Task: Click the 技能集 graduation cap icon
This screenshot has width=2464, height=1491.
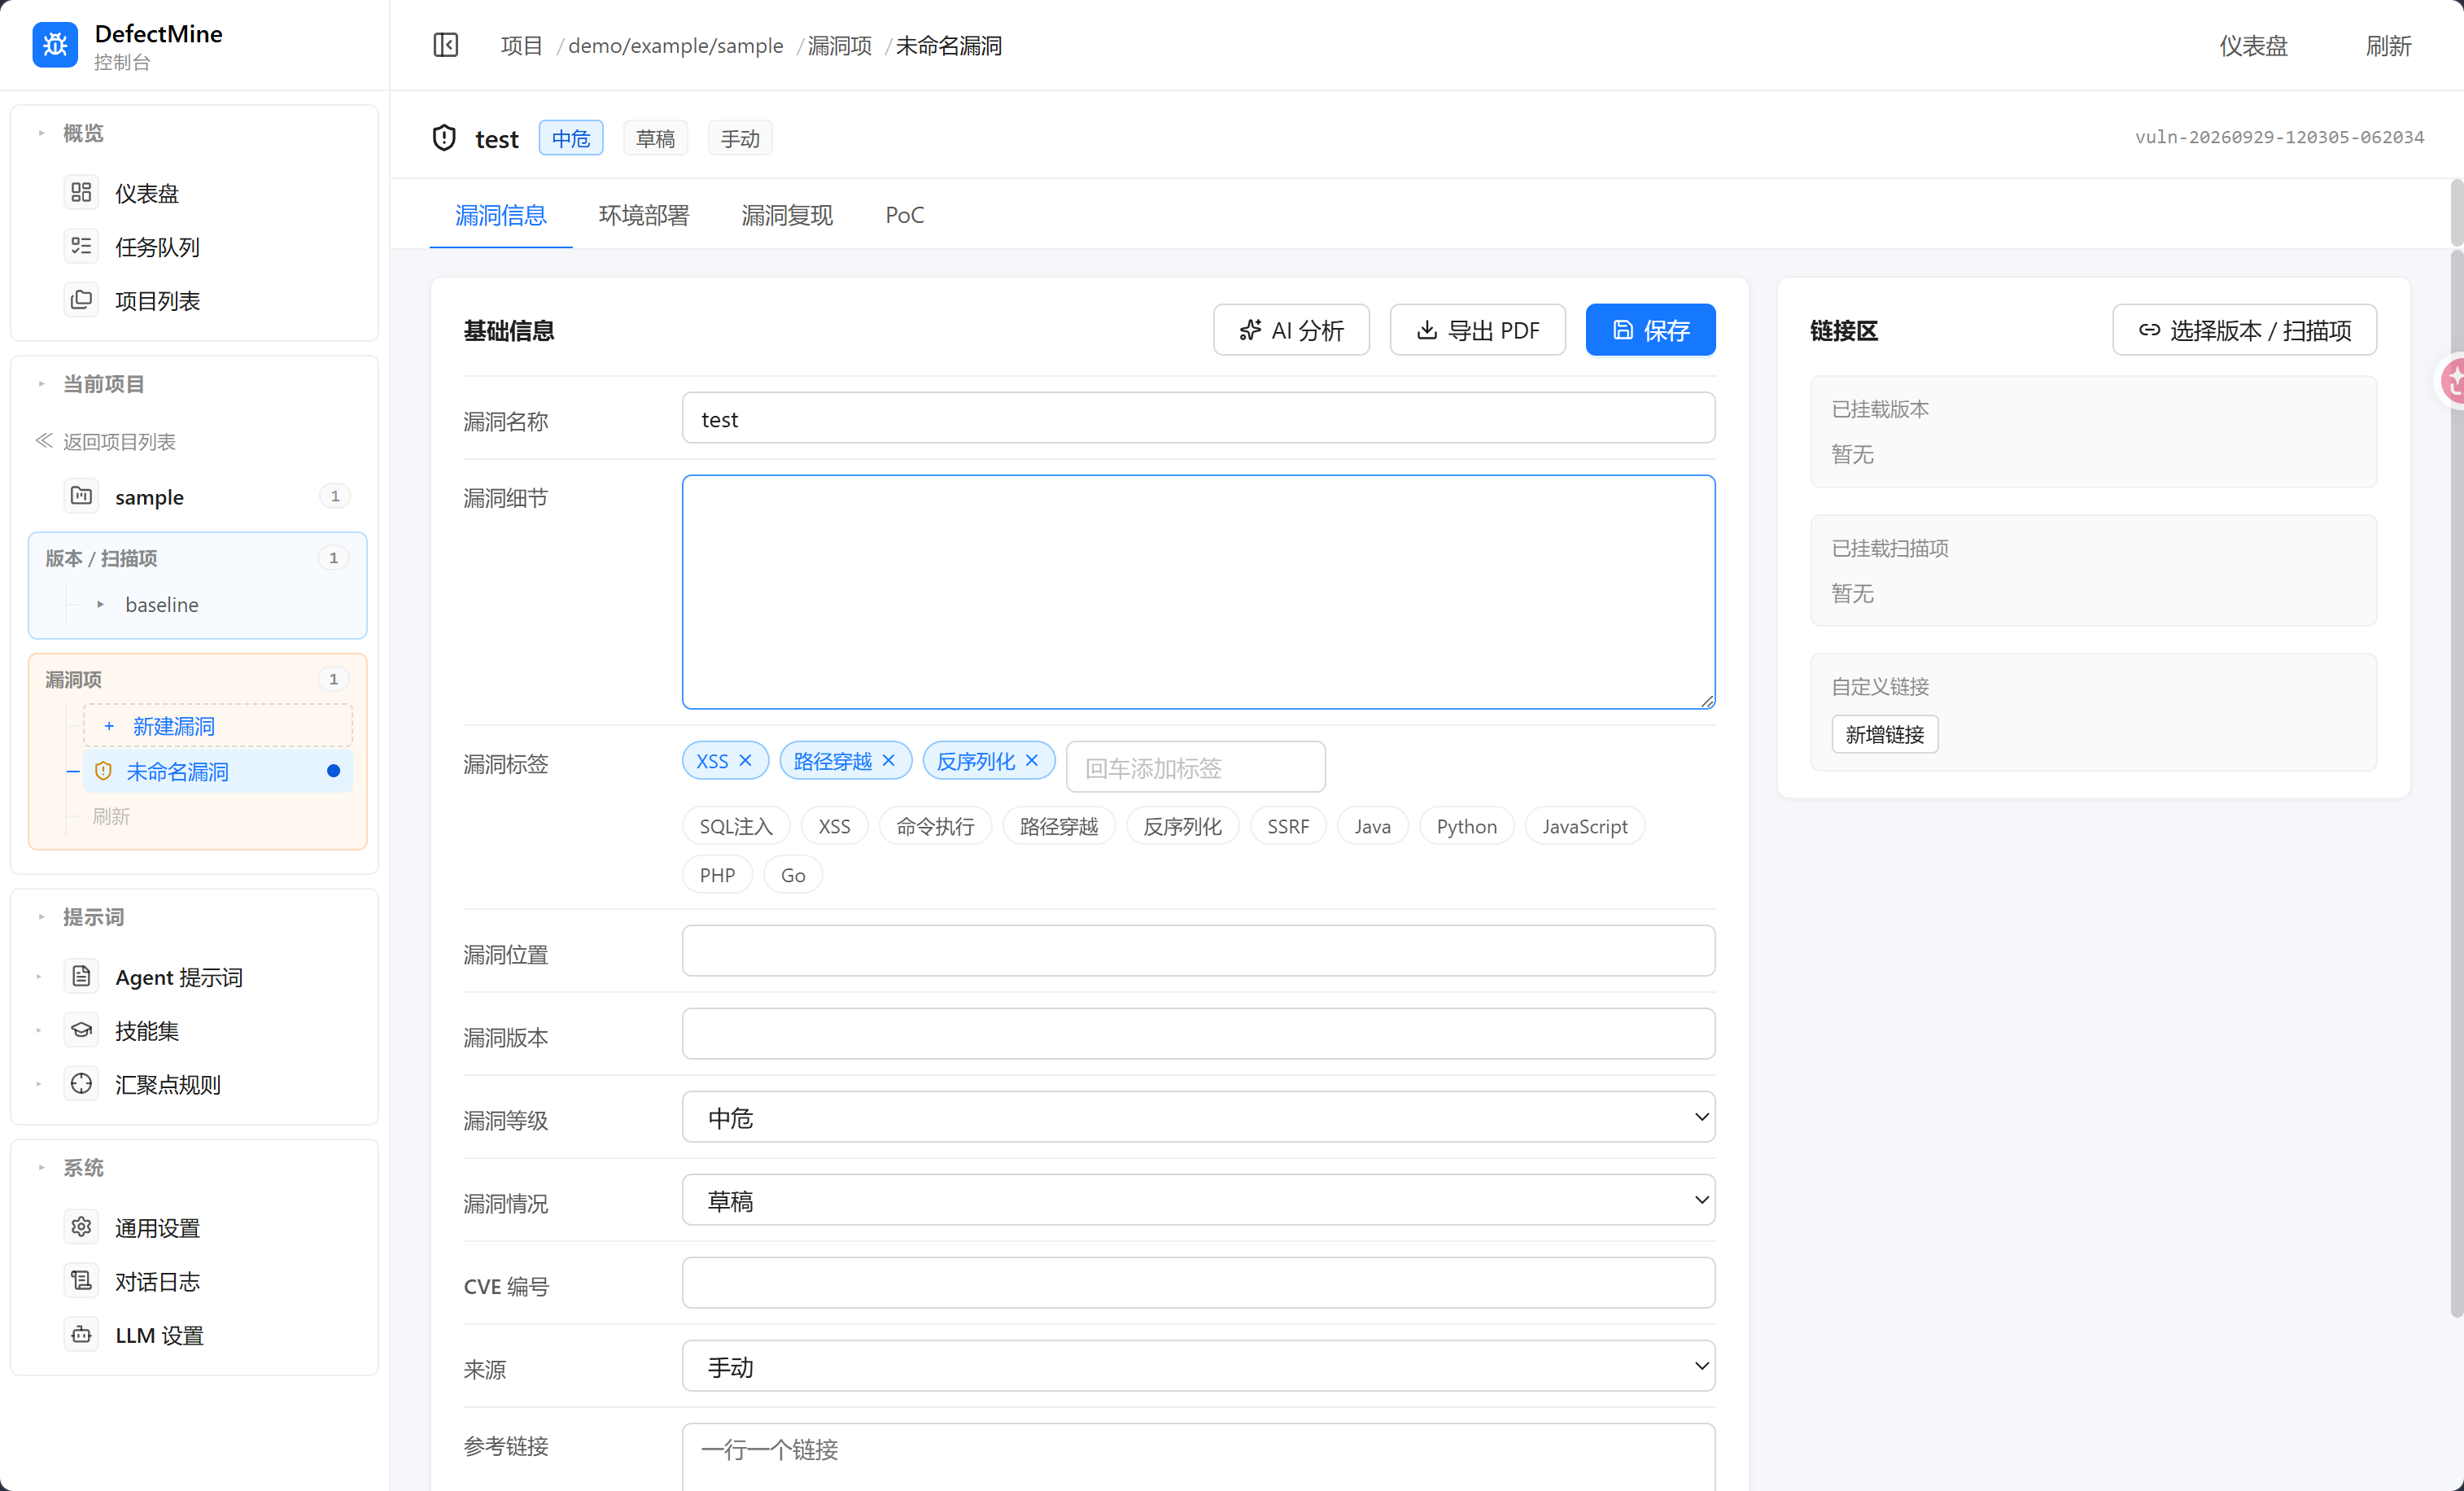Action: click(81, 1030)
